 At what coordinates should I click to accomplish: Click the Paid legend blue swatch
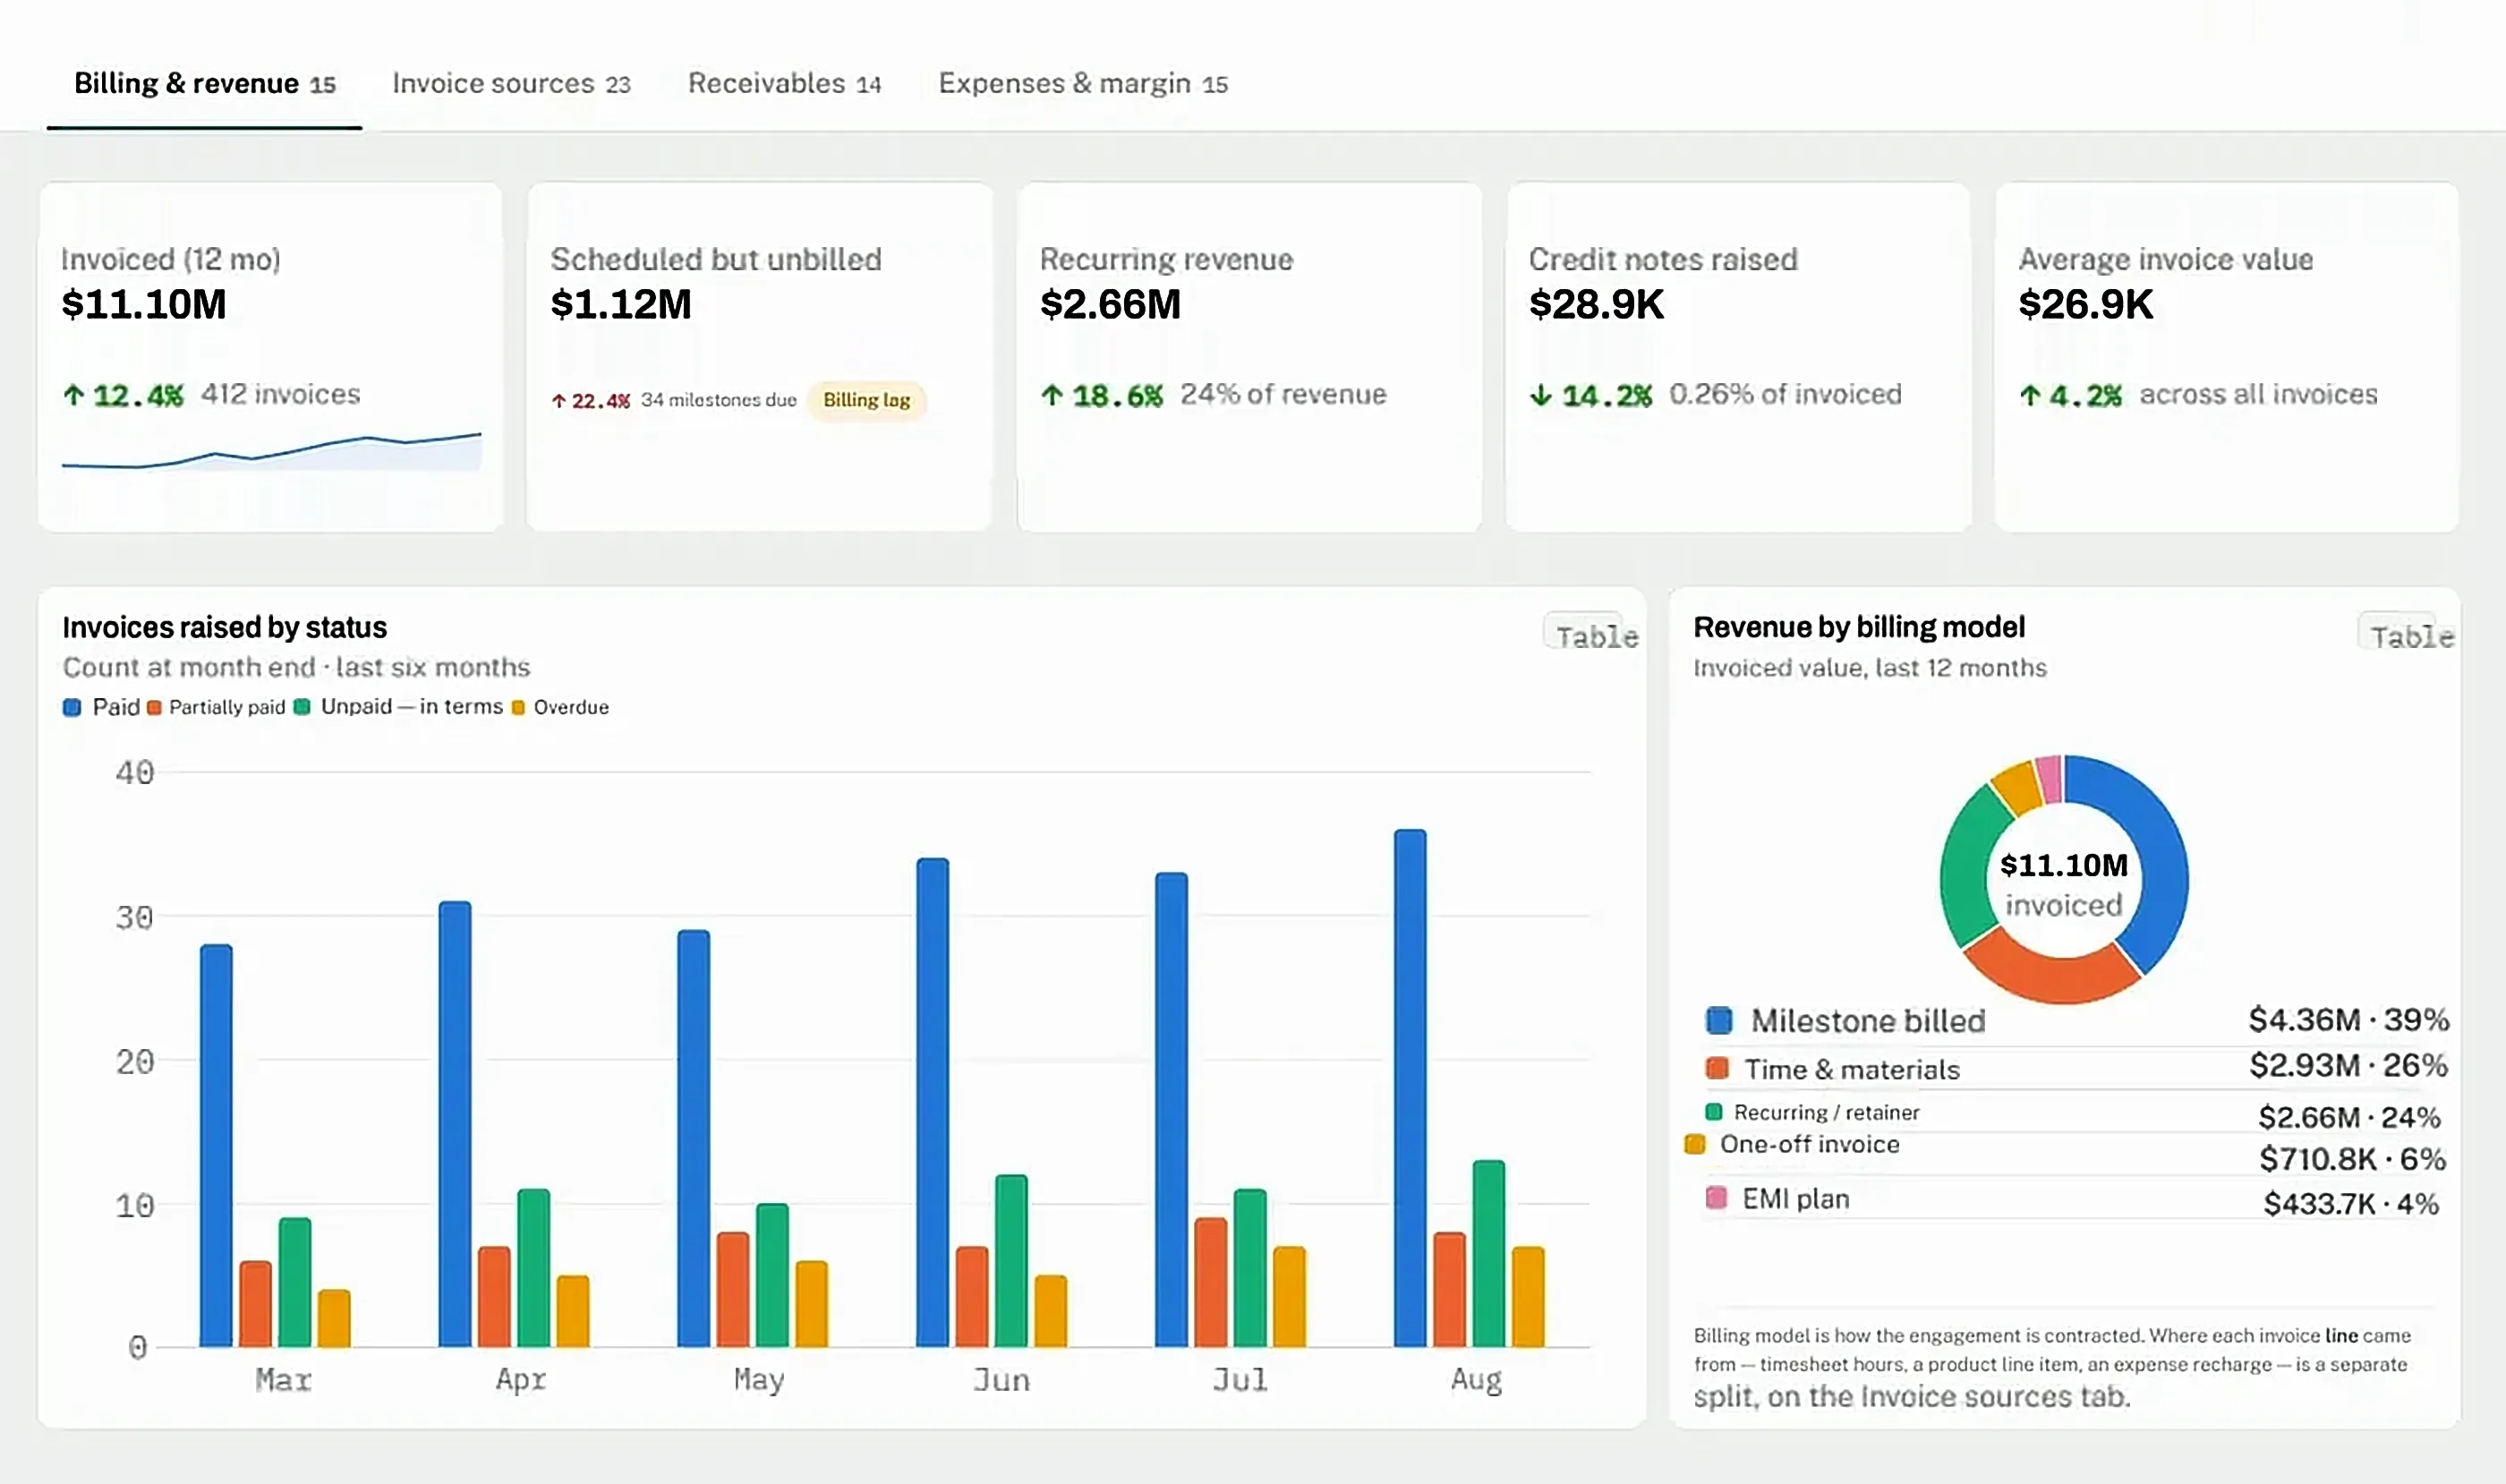click(x=72, y=707)
